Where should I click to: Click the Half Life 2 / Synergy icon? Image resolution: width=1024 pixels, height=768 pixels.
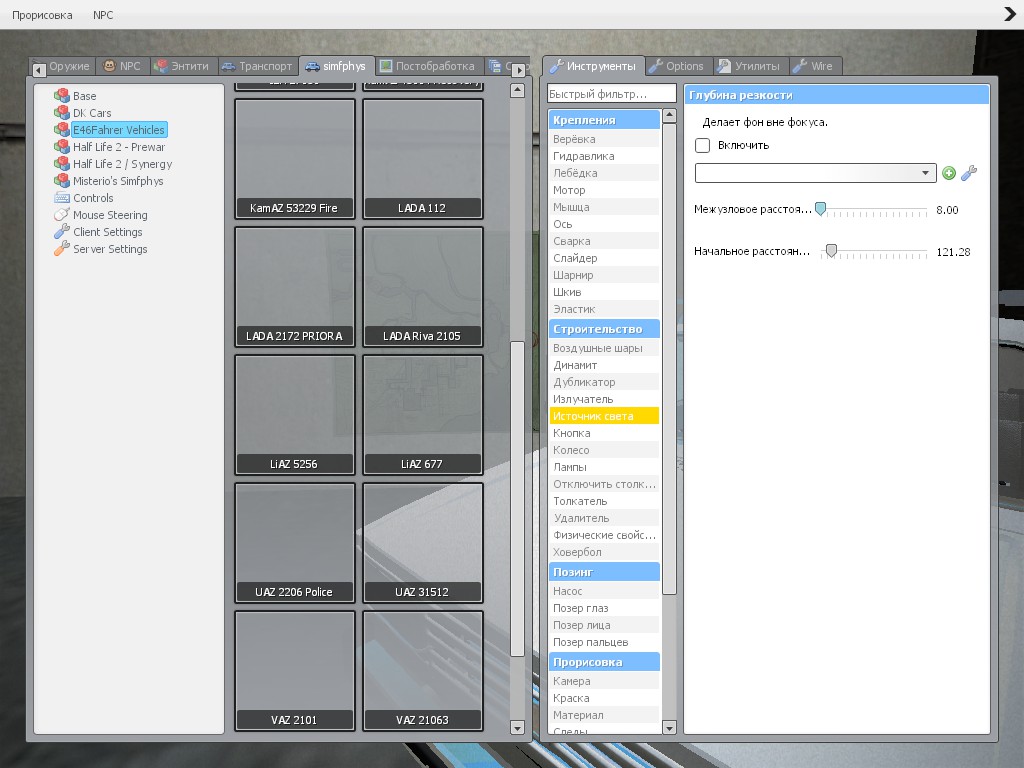pos(62,164)
